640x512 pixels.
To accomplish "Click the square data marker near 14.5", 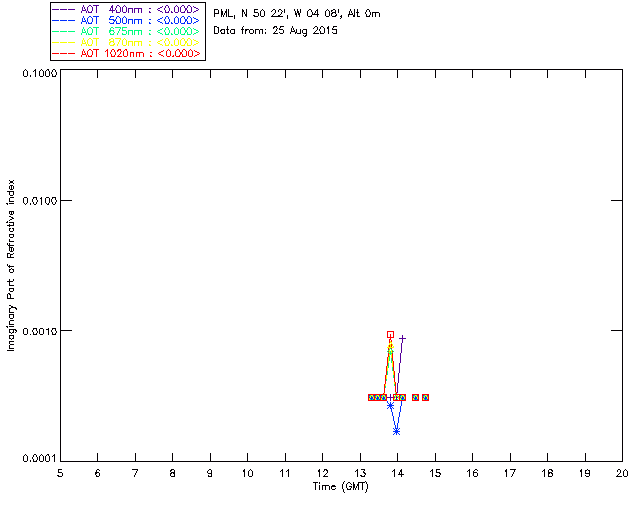I will [x=416, y=397].
